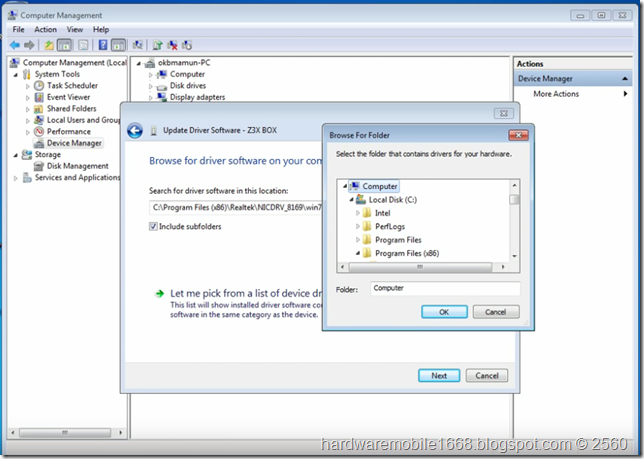Collapse the Local Disk (C:) node
Viewport: 644px width, 459px height.
click(351, 200)
